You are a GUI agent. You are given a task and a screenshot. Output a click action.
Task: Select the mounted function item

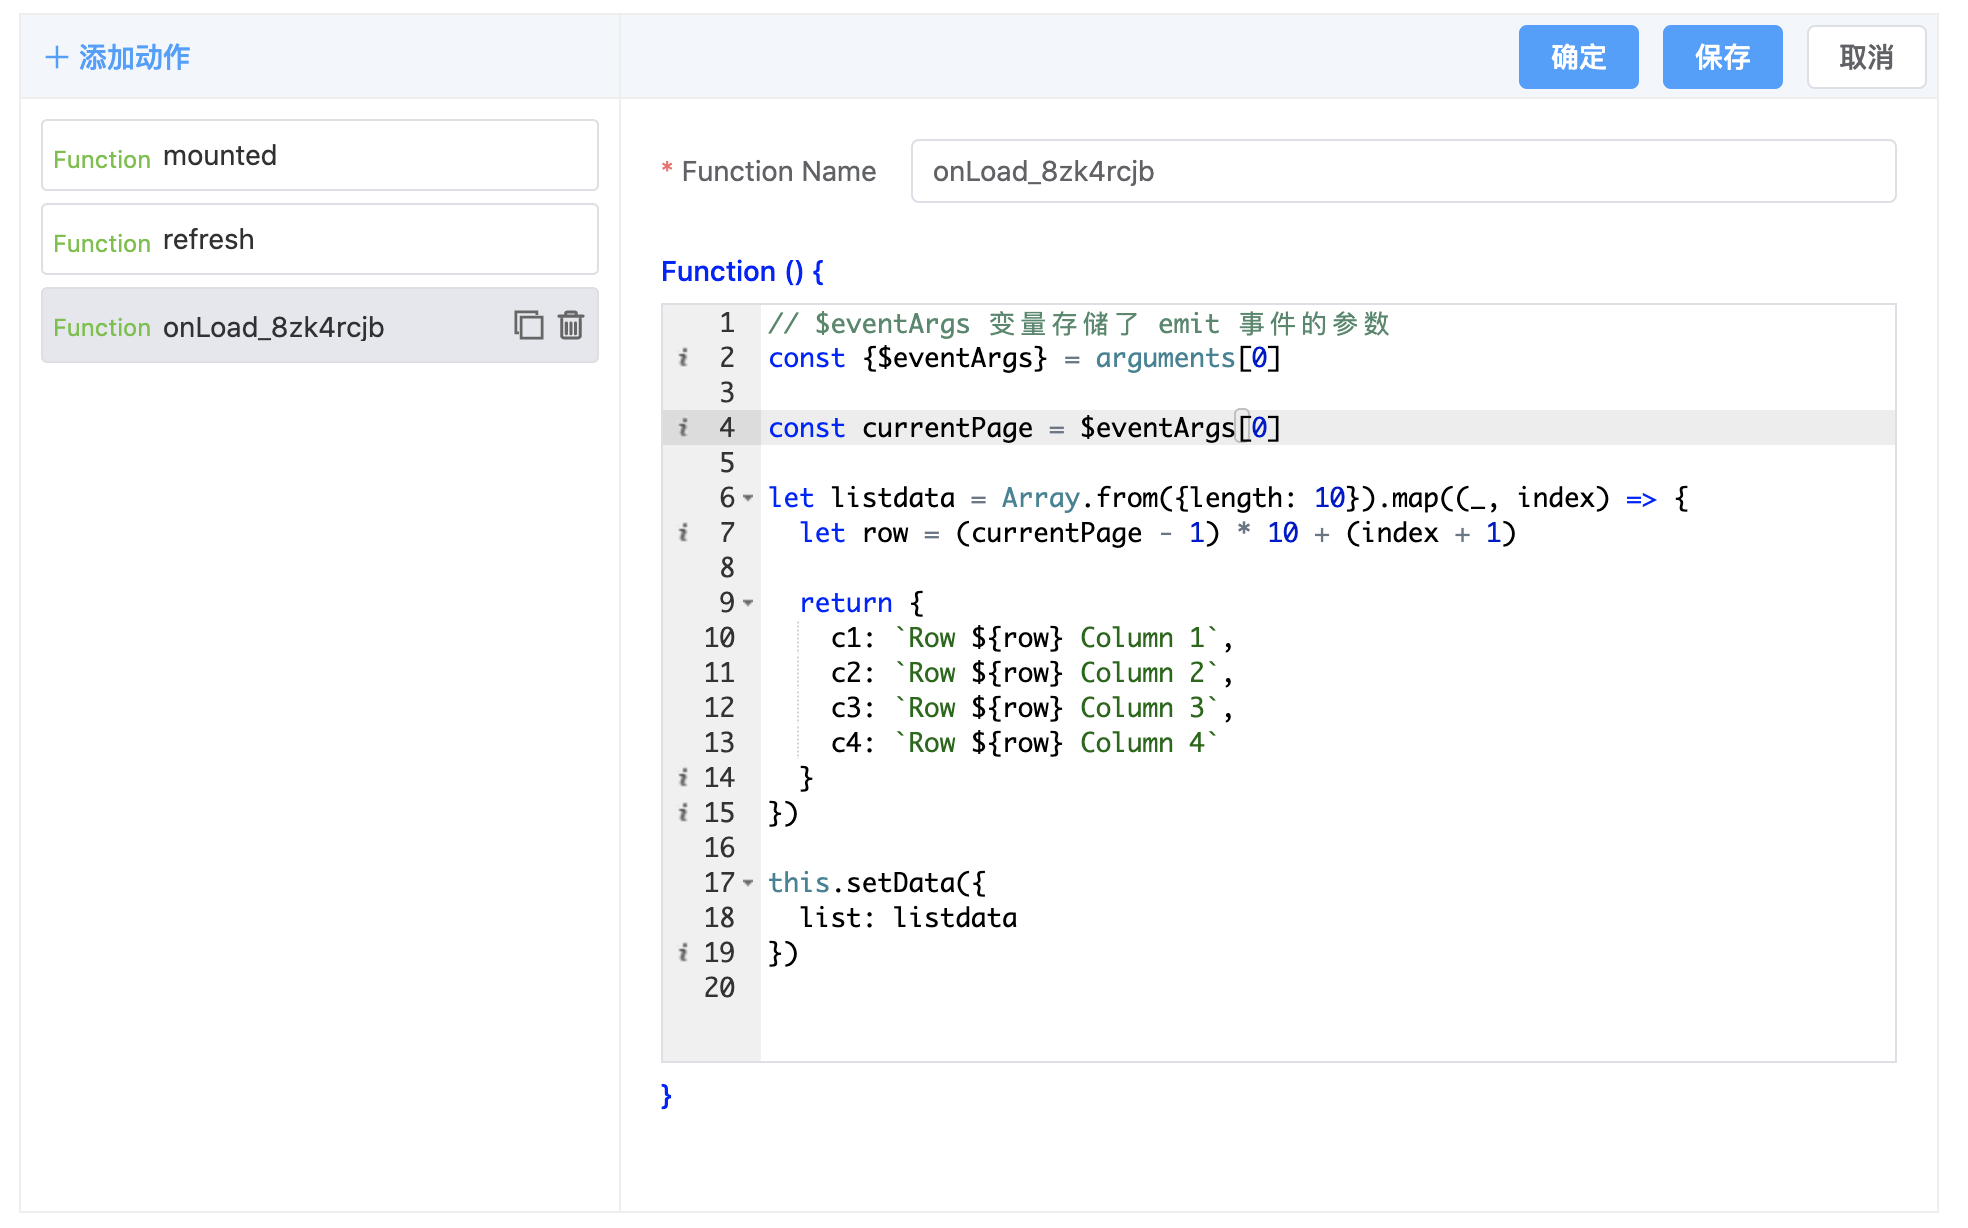(319, 156)
